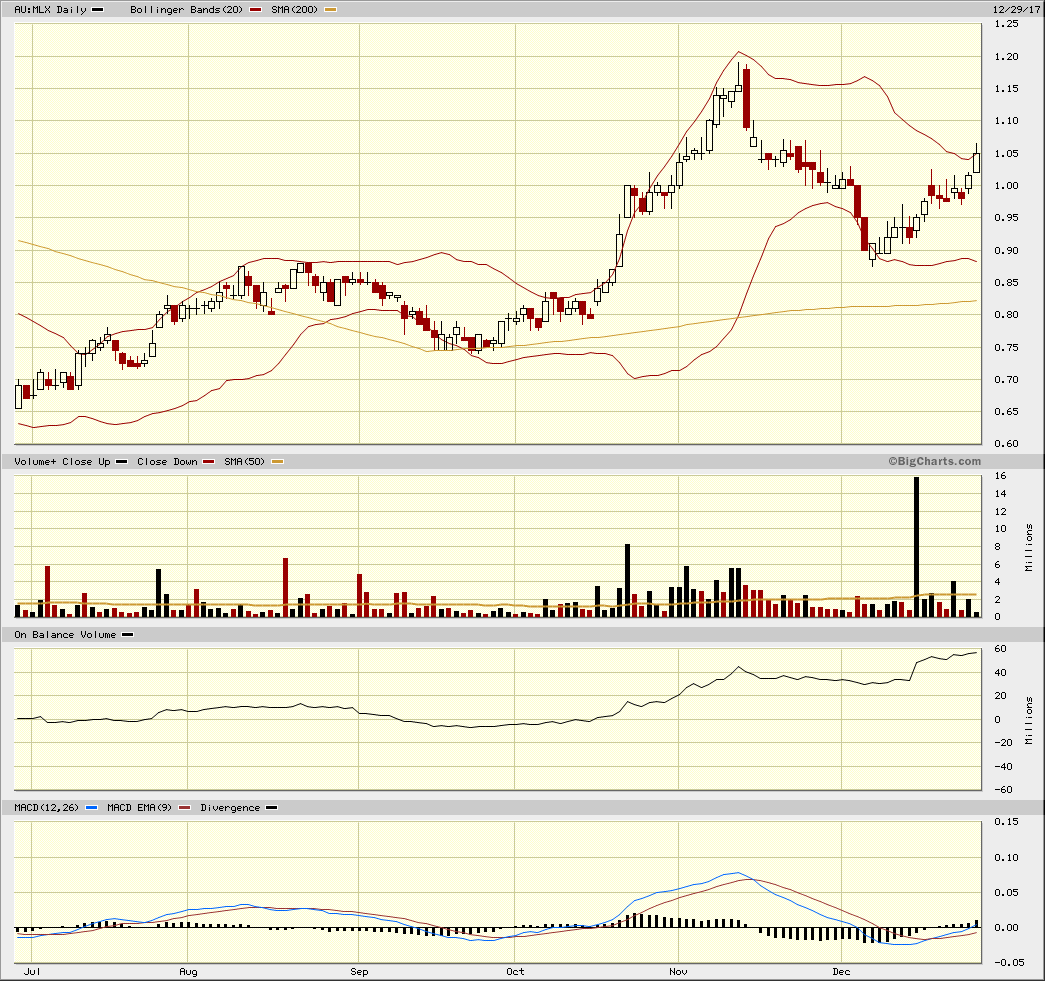Screen dimensions: 1045x981
Task: Click the Oct label on the time axis
Action: coord(515,971)
